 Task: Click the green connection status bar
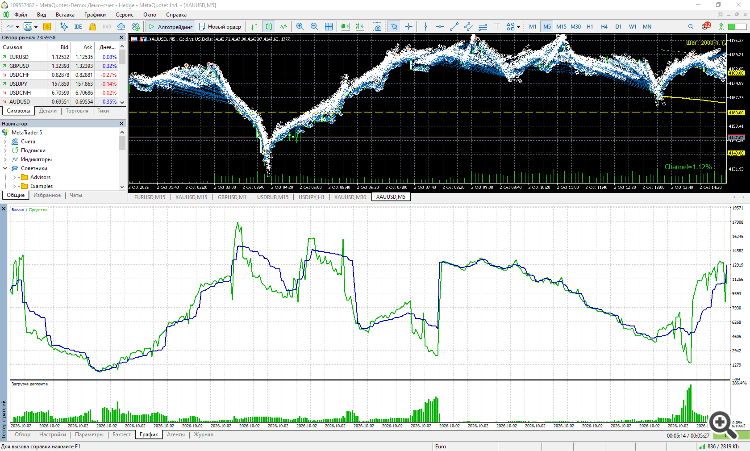coord(737,27)
